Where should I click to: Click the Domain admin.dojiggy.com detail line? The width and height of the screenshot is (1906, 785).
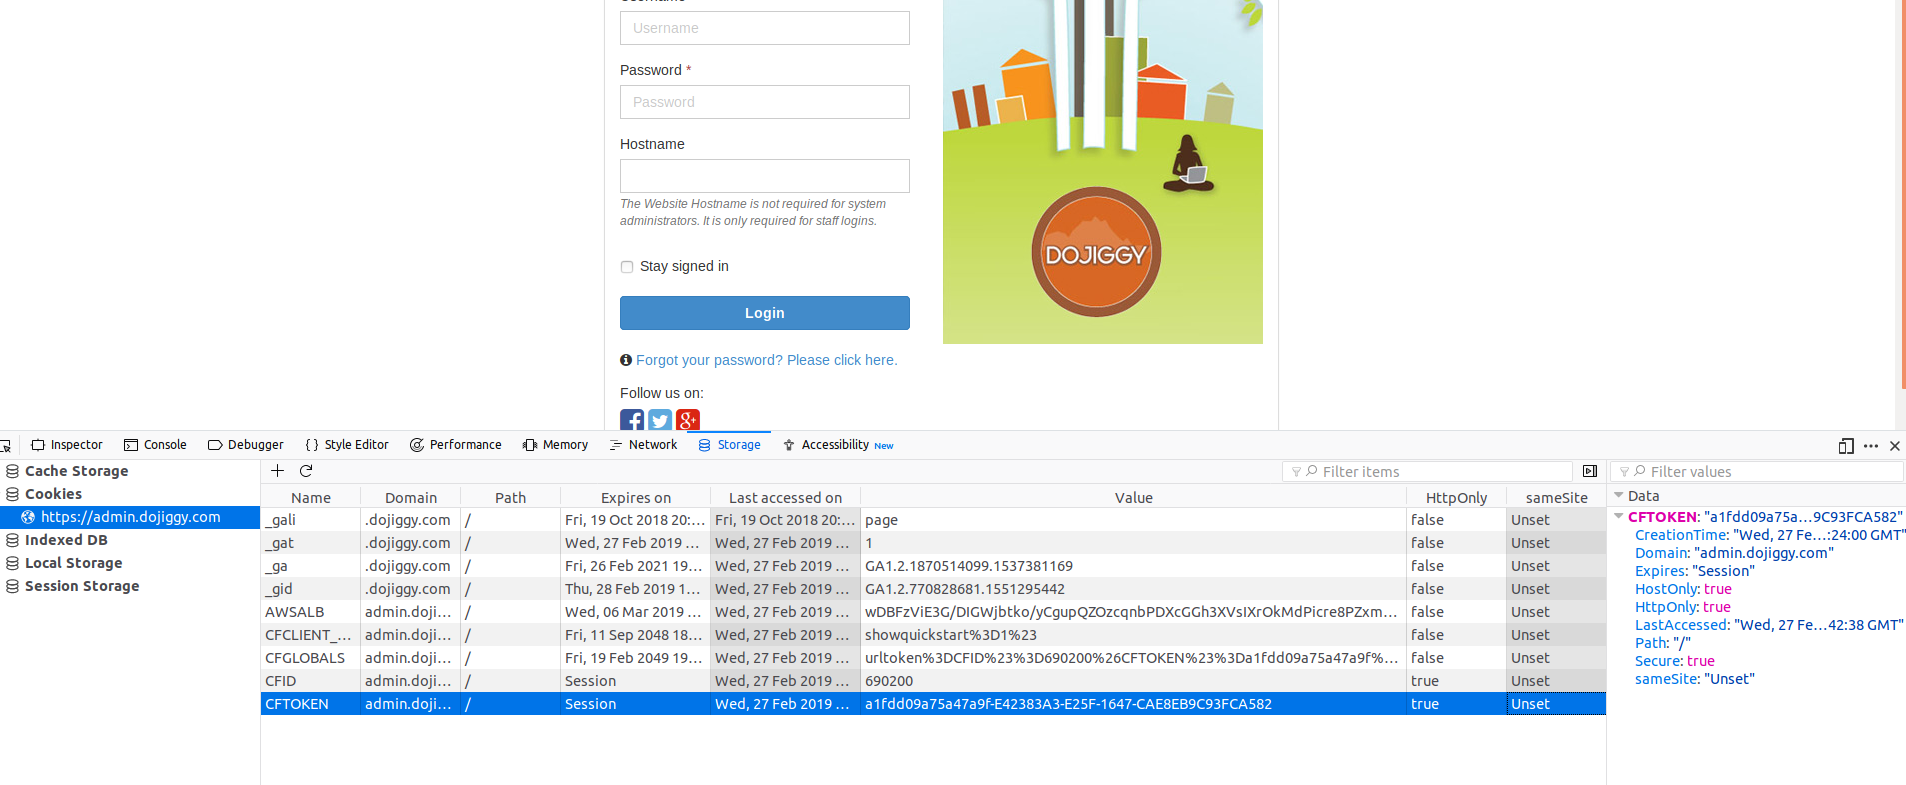1734,553
